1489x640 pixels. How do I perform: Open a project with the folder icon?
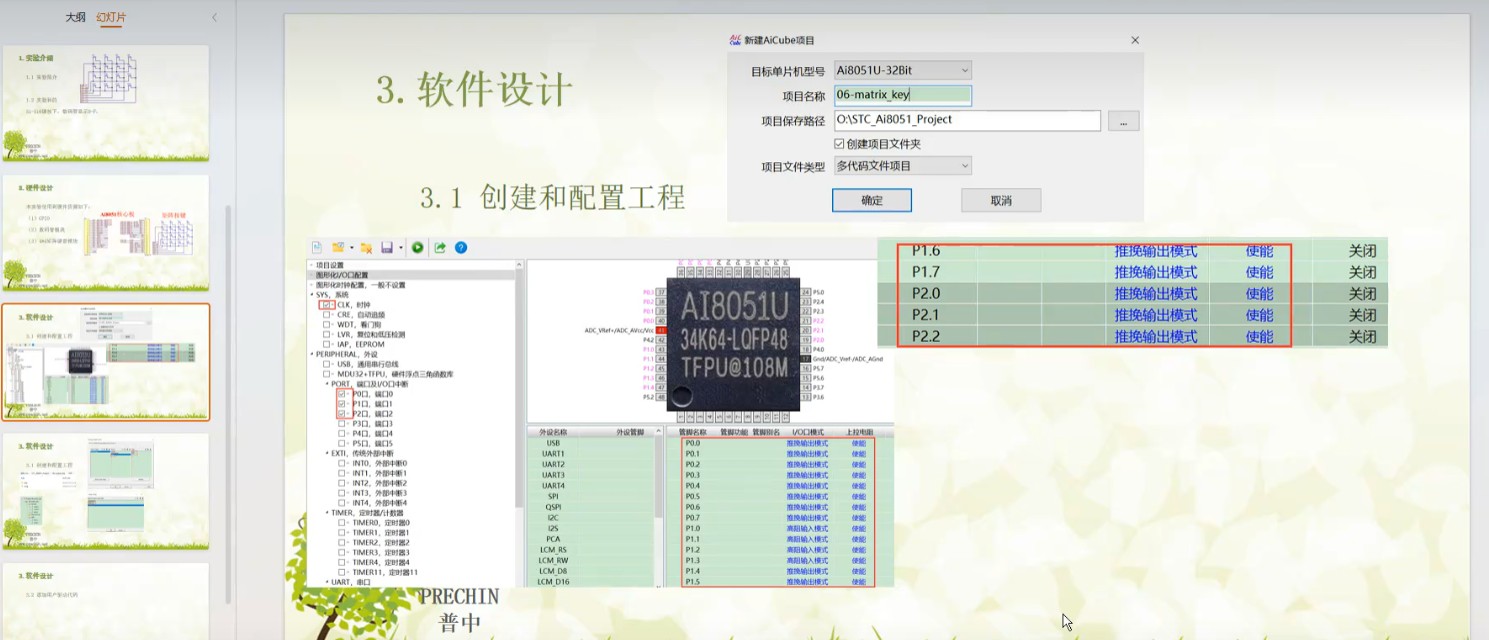336,247
